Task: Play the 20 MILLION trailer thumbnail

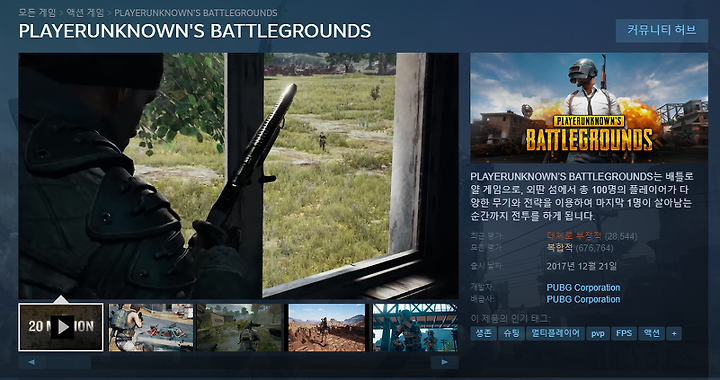Action: [x=61, y=327]
